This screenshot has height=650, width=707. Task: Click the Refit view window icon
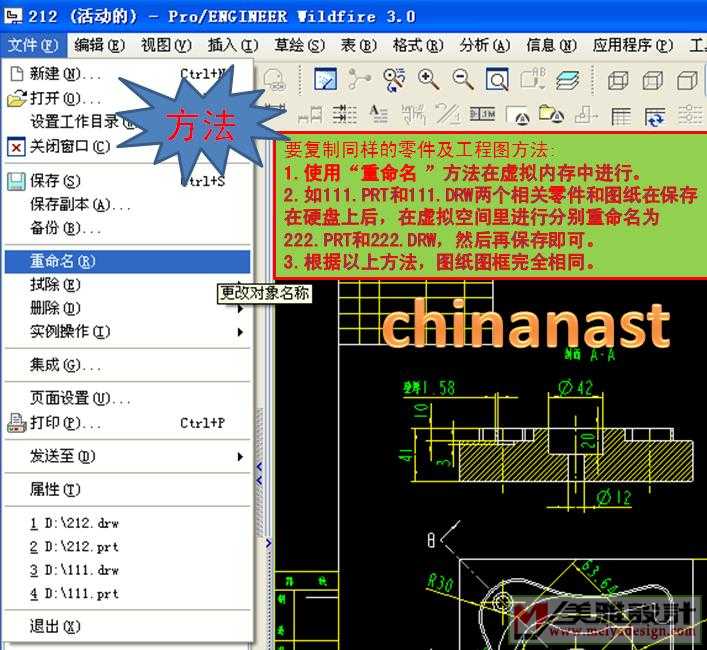pos(497,79)
